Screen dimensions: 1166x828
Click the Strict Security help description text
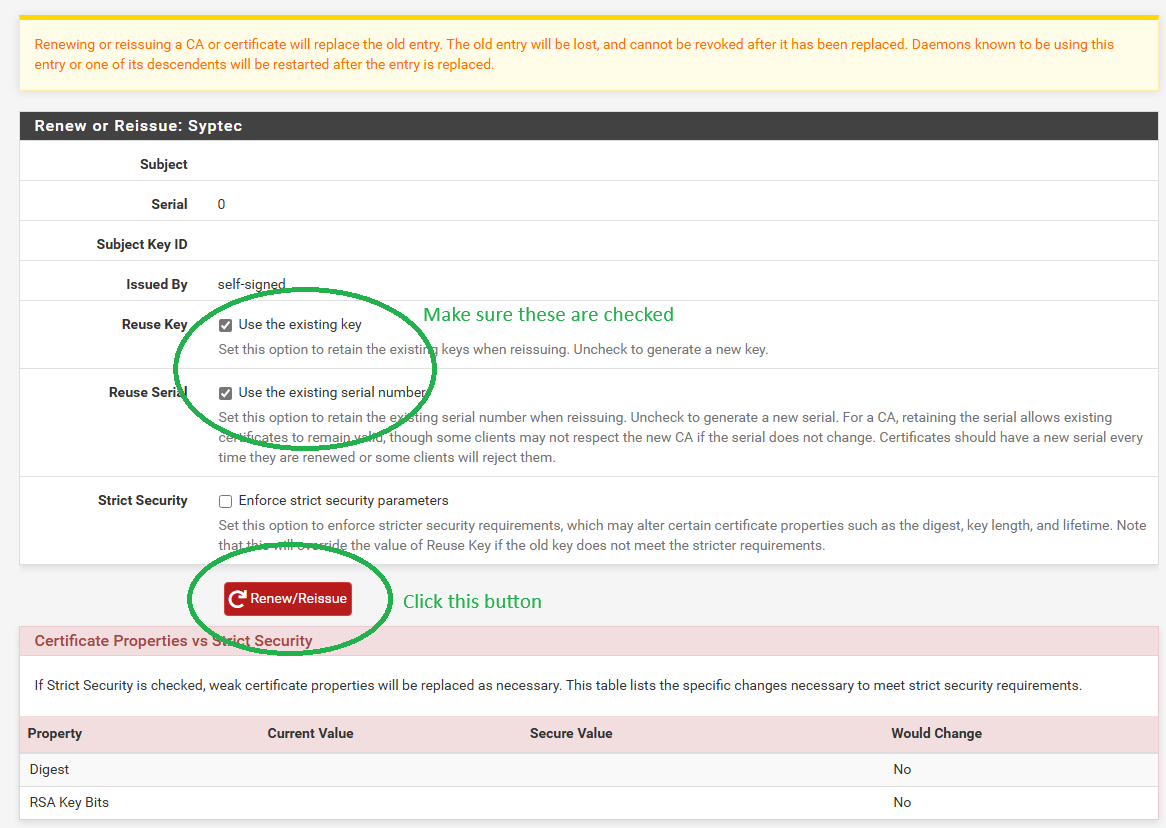coord(682,536)
